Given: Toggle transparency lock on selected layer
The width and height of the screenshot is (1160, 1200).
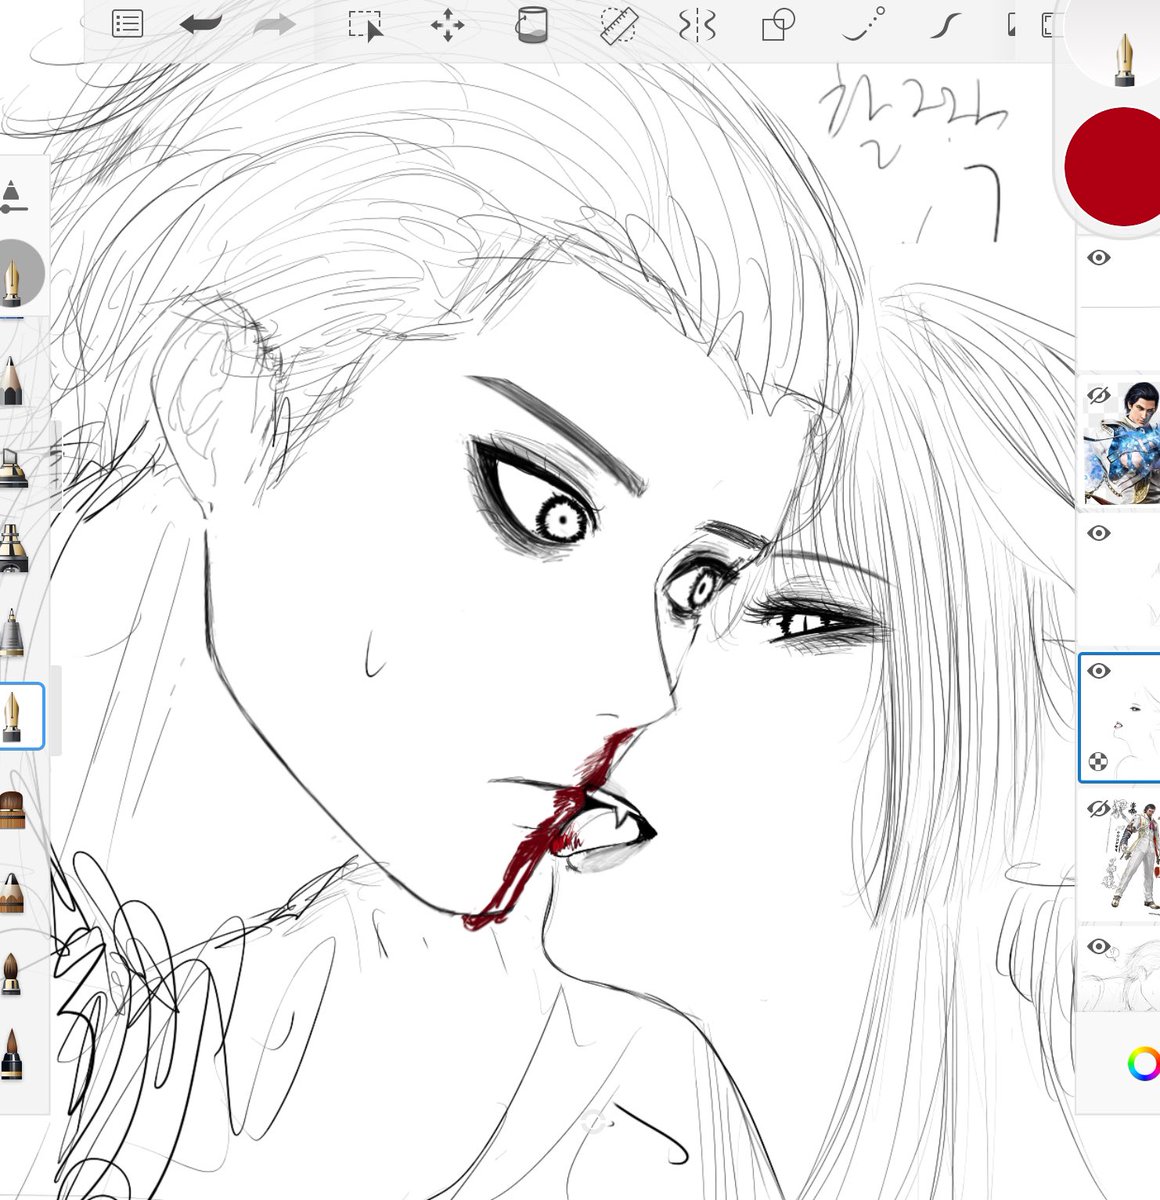Looking at the screenshot, I should (x=1098, y=761).
